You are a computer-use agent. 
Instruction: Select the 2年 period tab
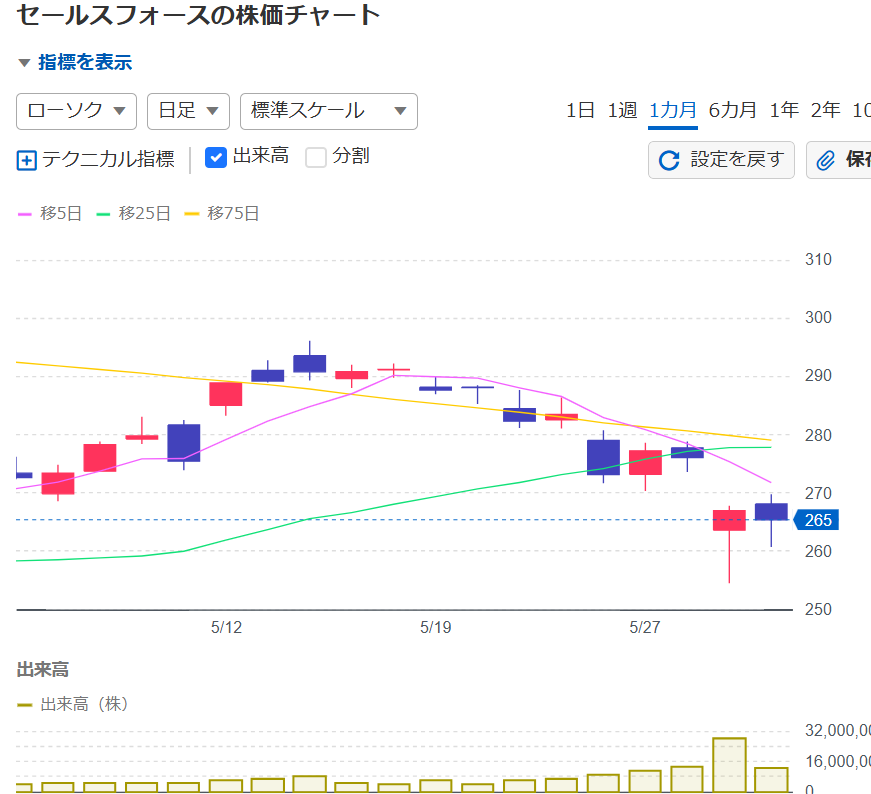pos(825,110)
